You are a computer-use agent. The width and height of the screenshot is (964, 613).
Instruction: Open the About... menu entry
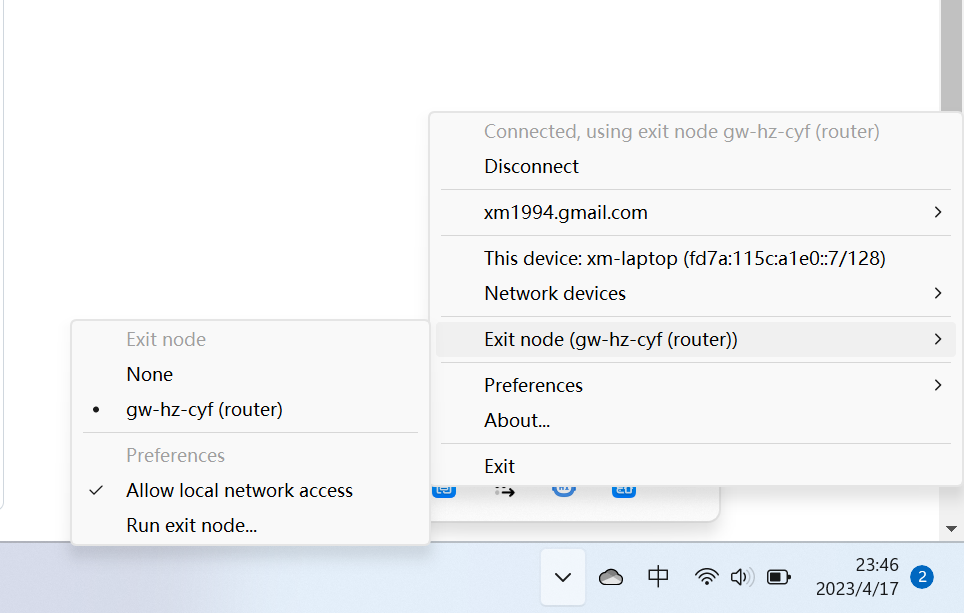(x=517, y=420)
